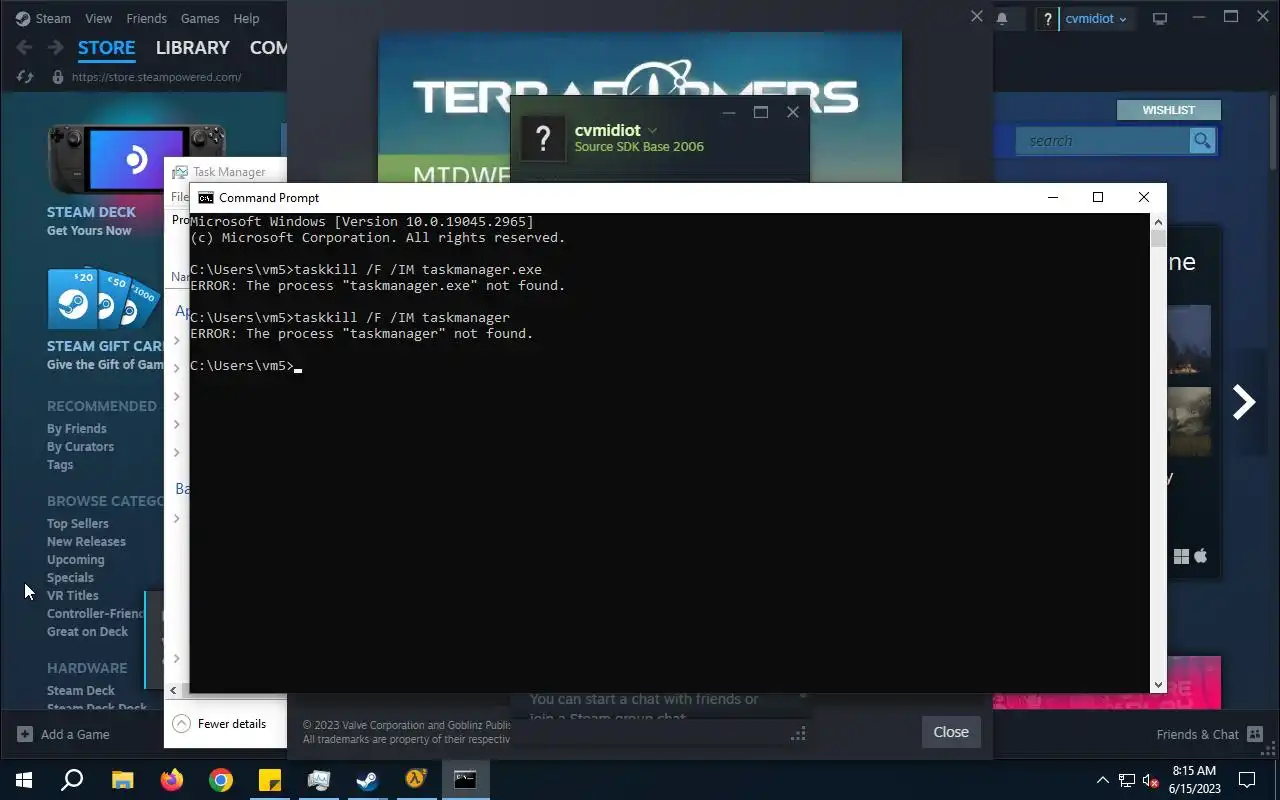Screen dimensions: 1280x800
Task: Open the VR Titles link
Action: (x=73, y=595)
